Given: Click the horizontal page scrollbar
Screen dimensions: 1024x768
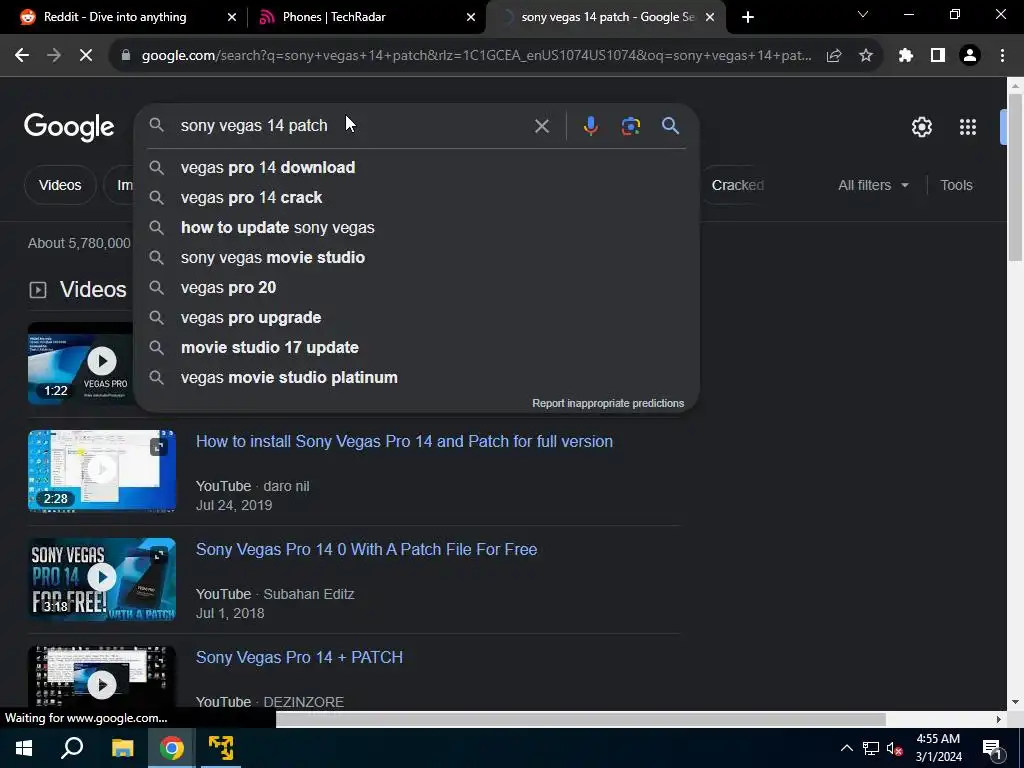Looking at the screenshot, I should (x=581, y=719).
